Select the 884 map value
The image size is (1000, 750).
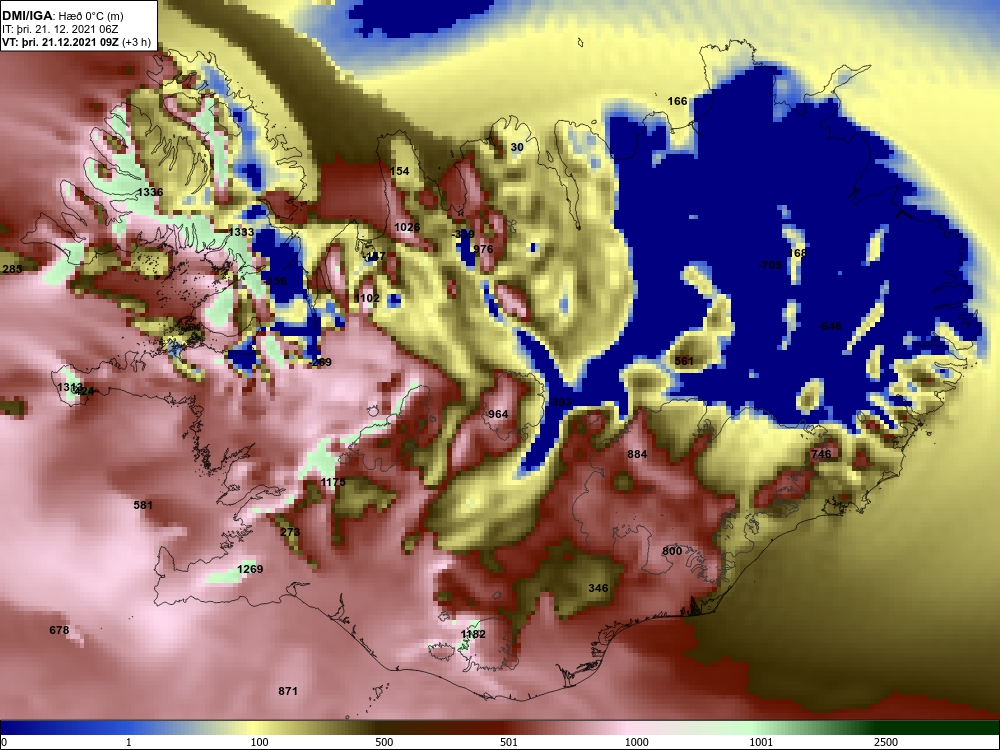point(637,454)
